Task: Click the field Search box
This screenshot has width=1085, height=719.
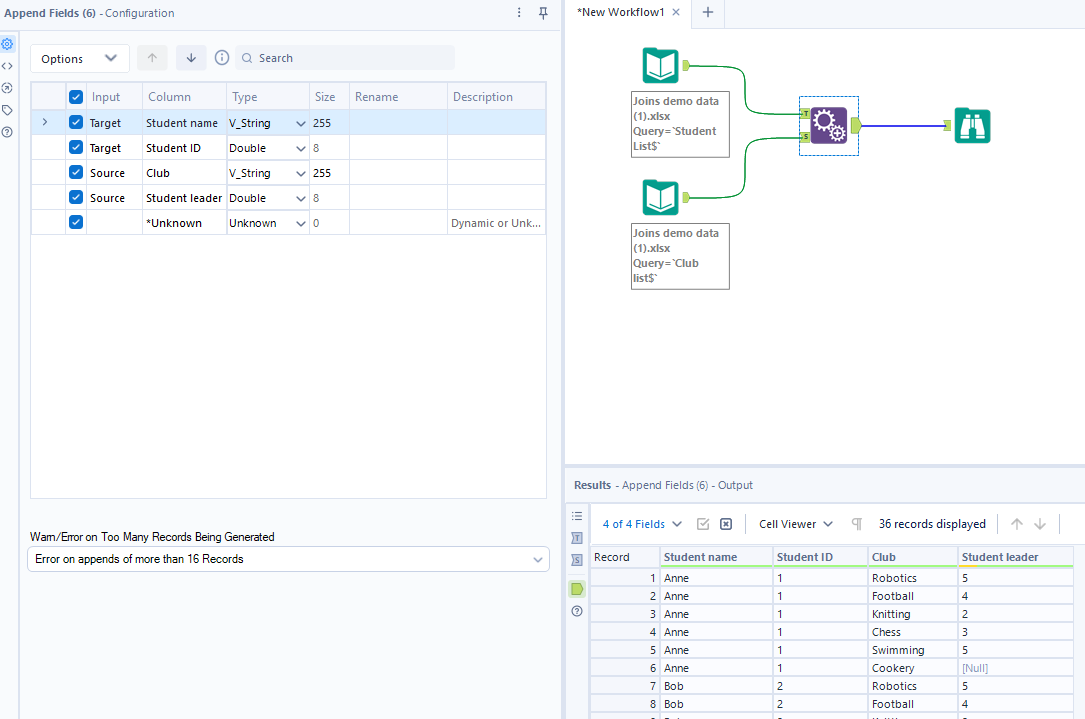Action: (x=350, y=58)
